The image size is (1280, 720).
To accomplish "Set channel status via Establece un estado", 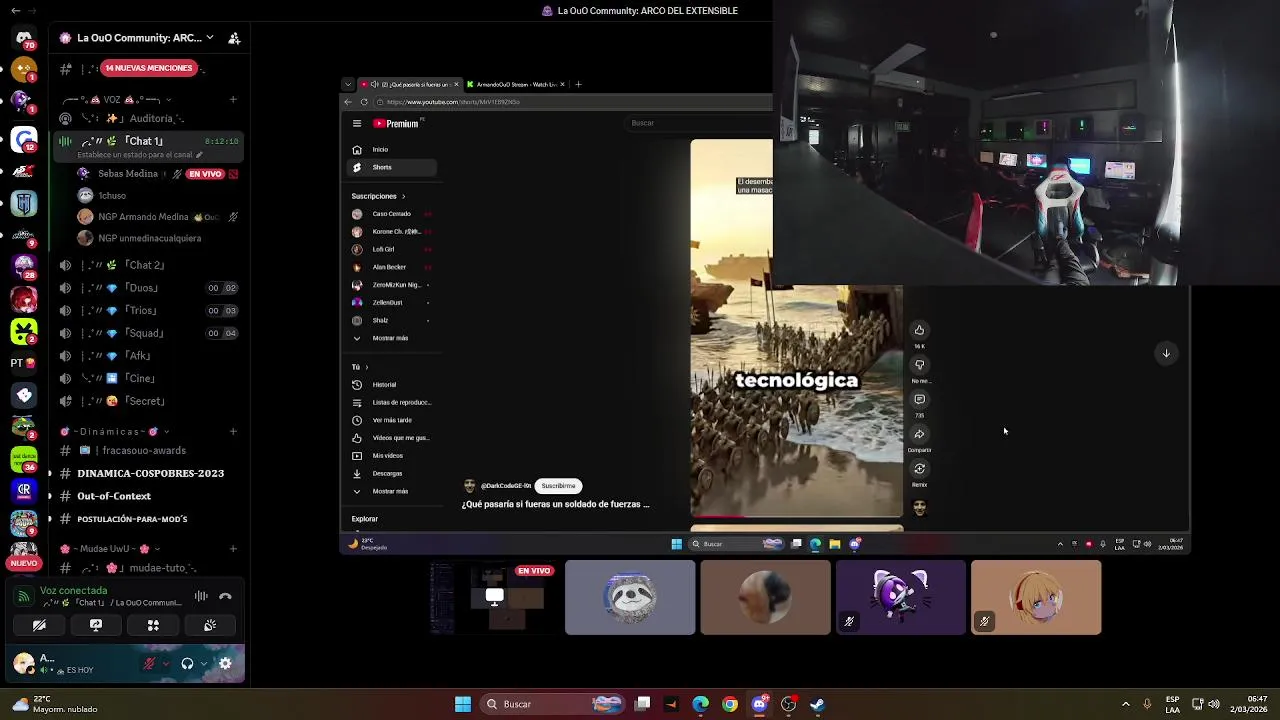I will [x=140, y=155].
